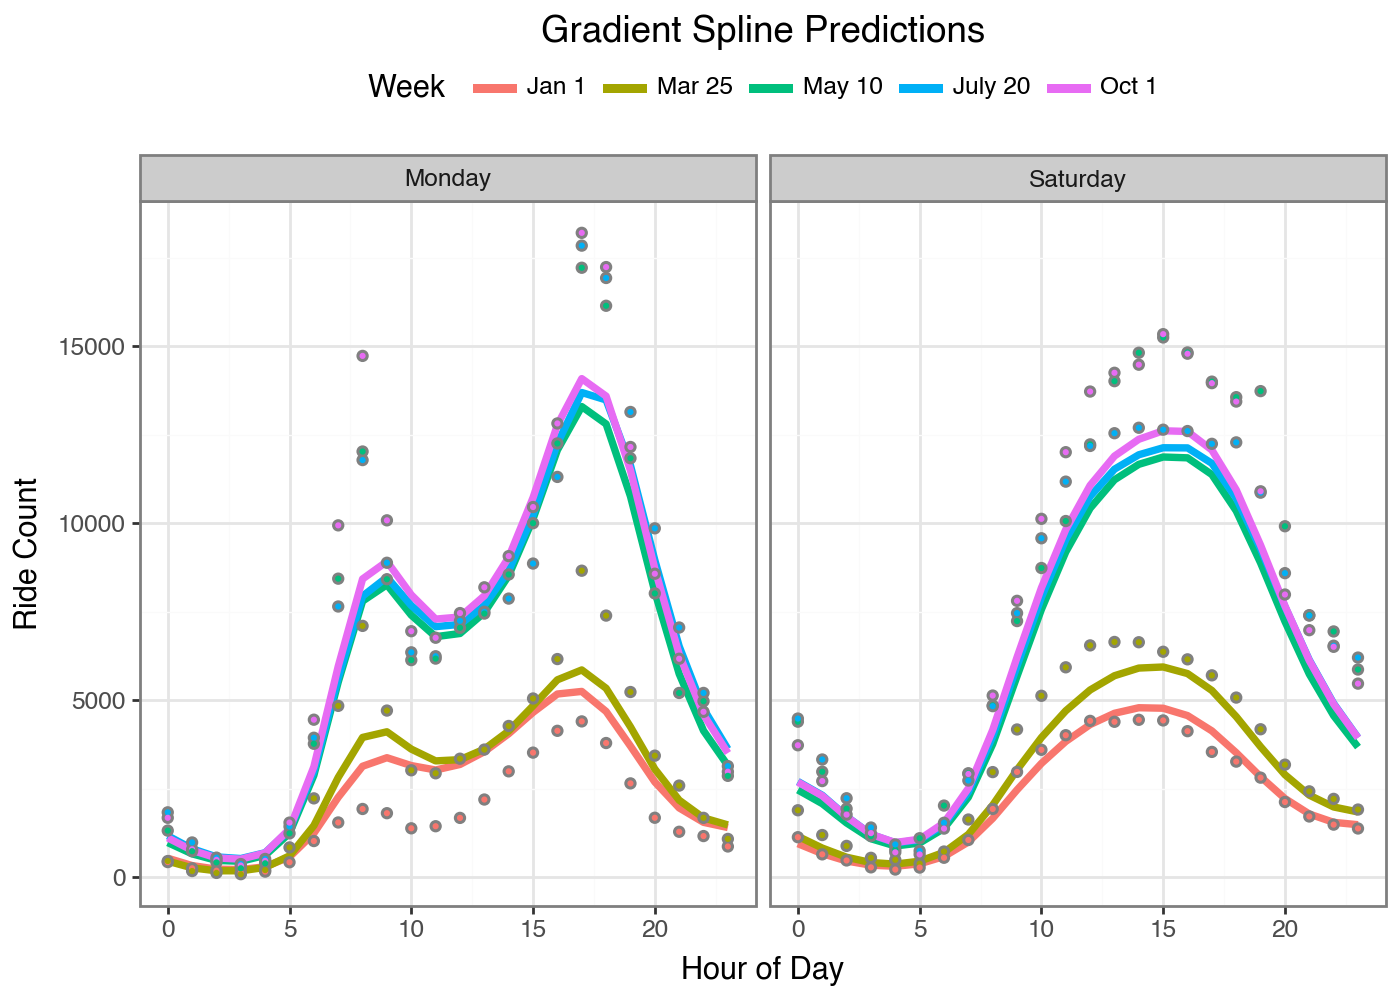The height and width of the screenshot is (1000, 1400).
Task: Click the Jan 1 red legend swatch
Action: click(x=495, y=88)
